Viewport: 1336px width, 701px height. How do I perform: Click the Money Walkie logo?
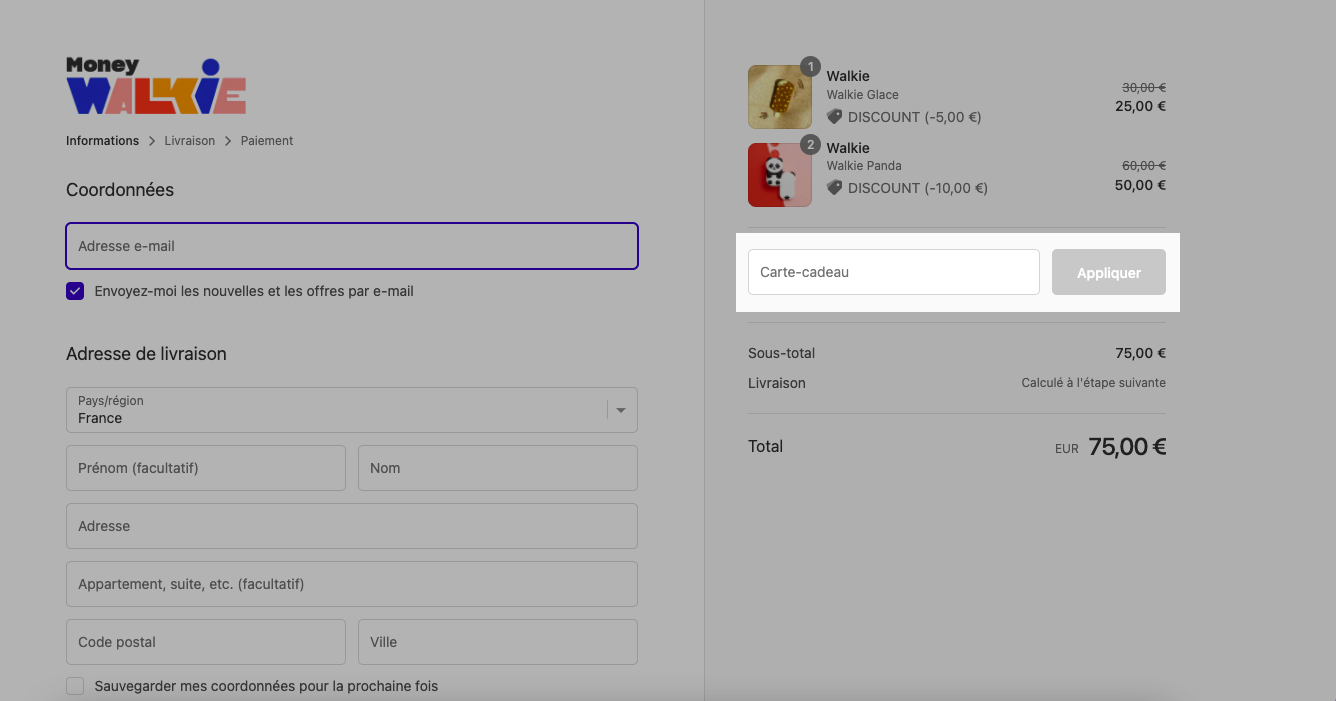(x=156, y=86)
